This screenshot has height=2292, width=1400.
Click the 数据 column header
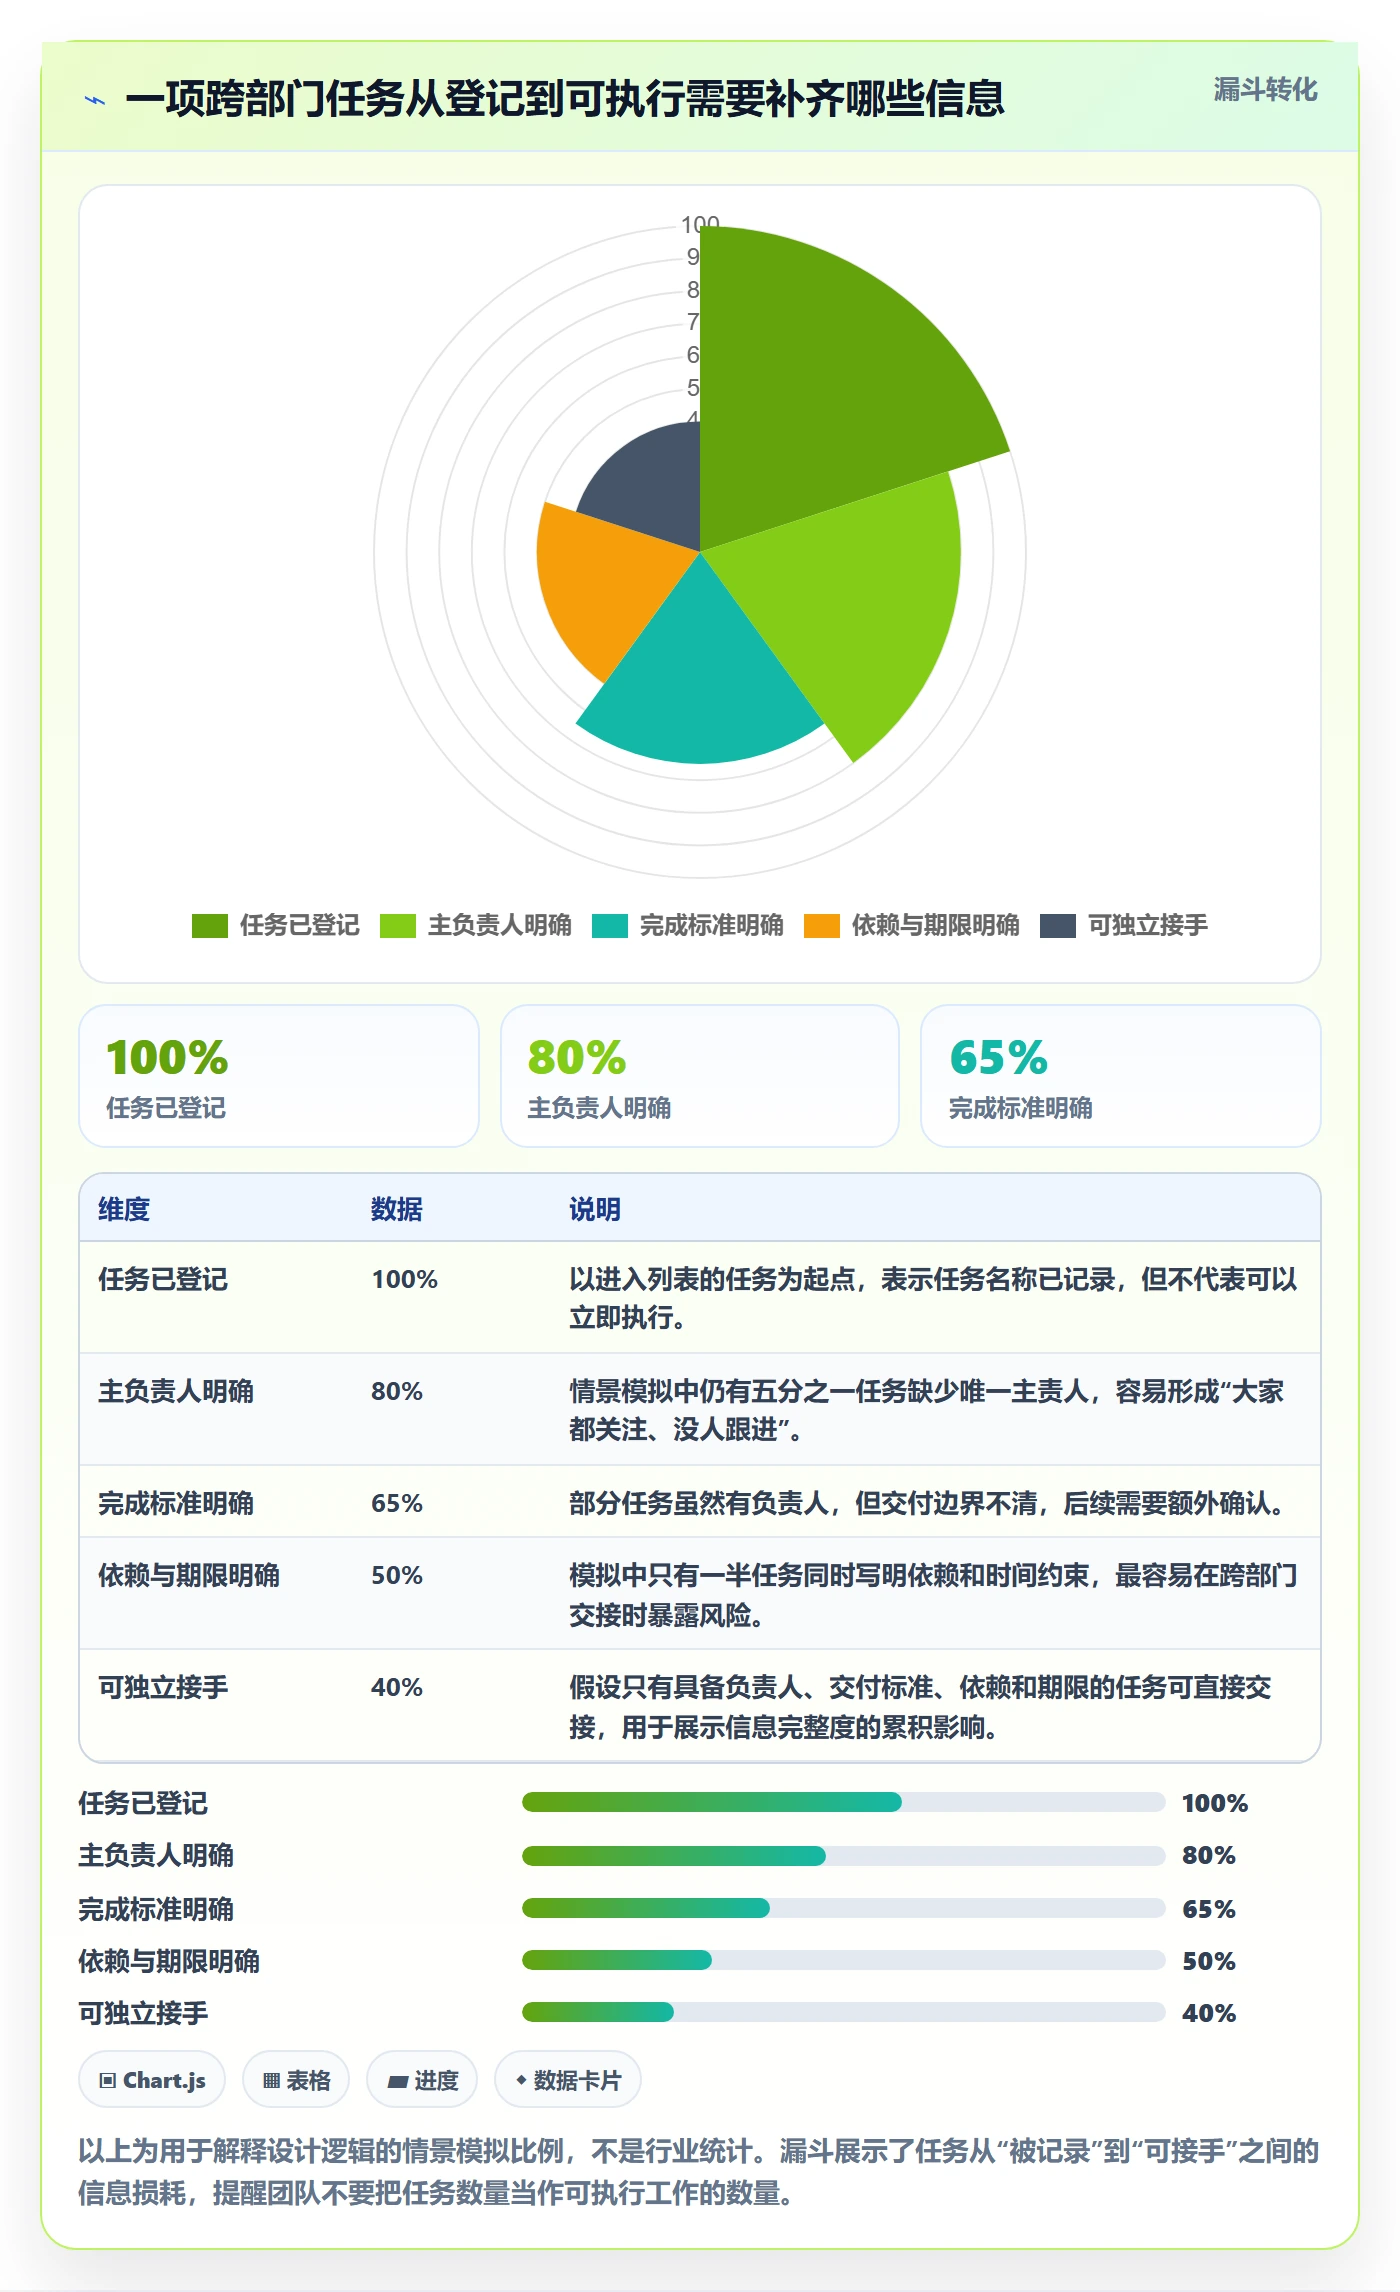(397, 1209)
